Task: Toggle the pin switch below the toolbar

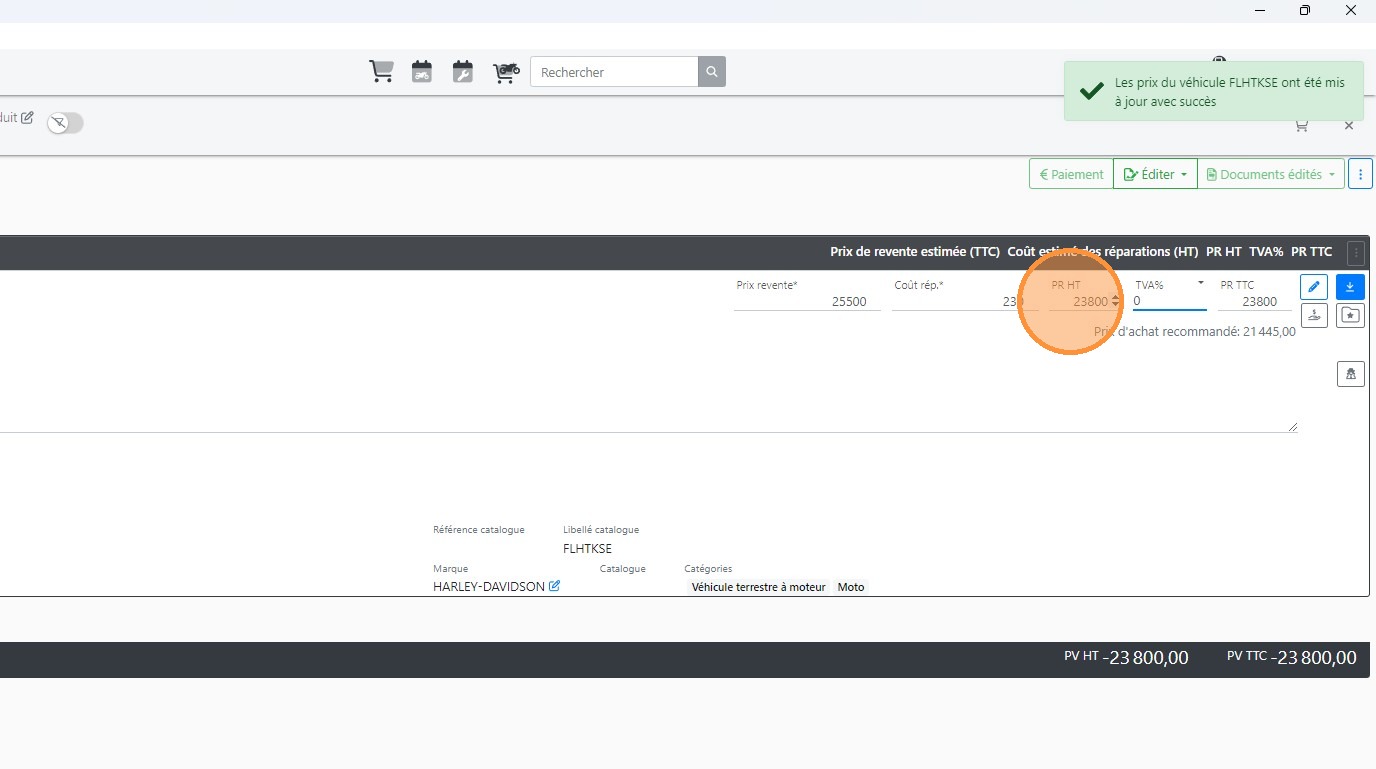Action: (66, 123)
